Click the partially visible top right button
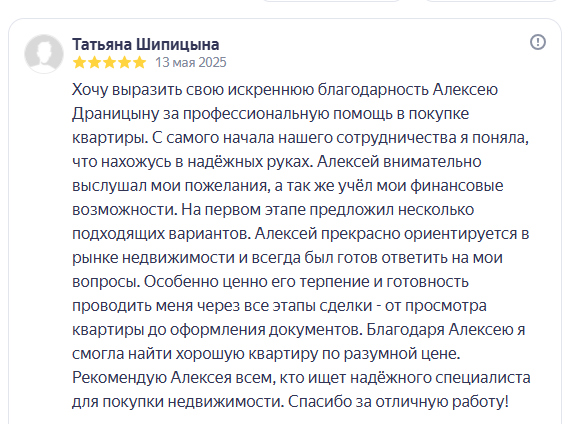 click(491, 1)
